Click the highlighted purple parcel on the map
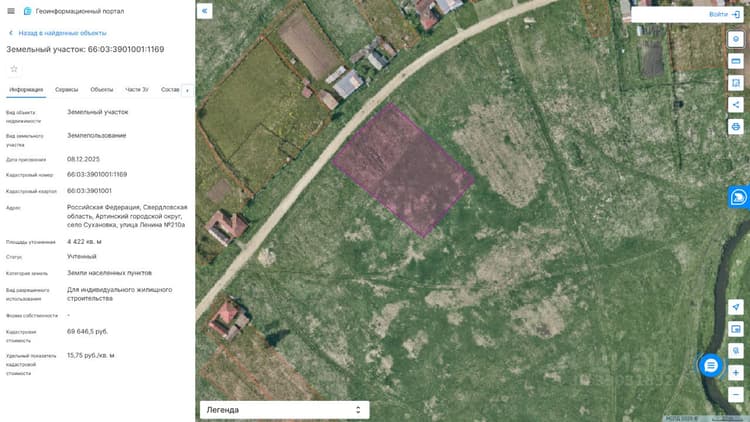The width and height of the screenshot is (750, 422). [404, 170]
